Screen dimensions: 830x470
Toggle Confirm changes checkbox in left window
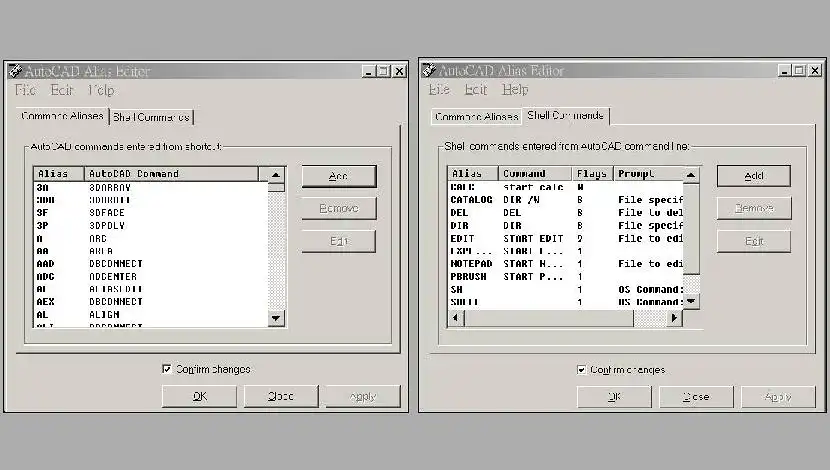(167, 369)
